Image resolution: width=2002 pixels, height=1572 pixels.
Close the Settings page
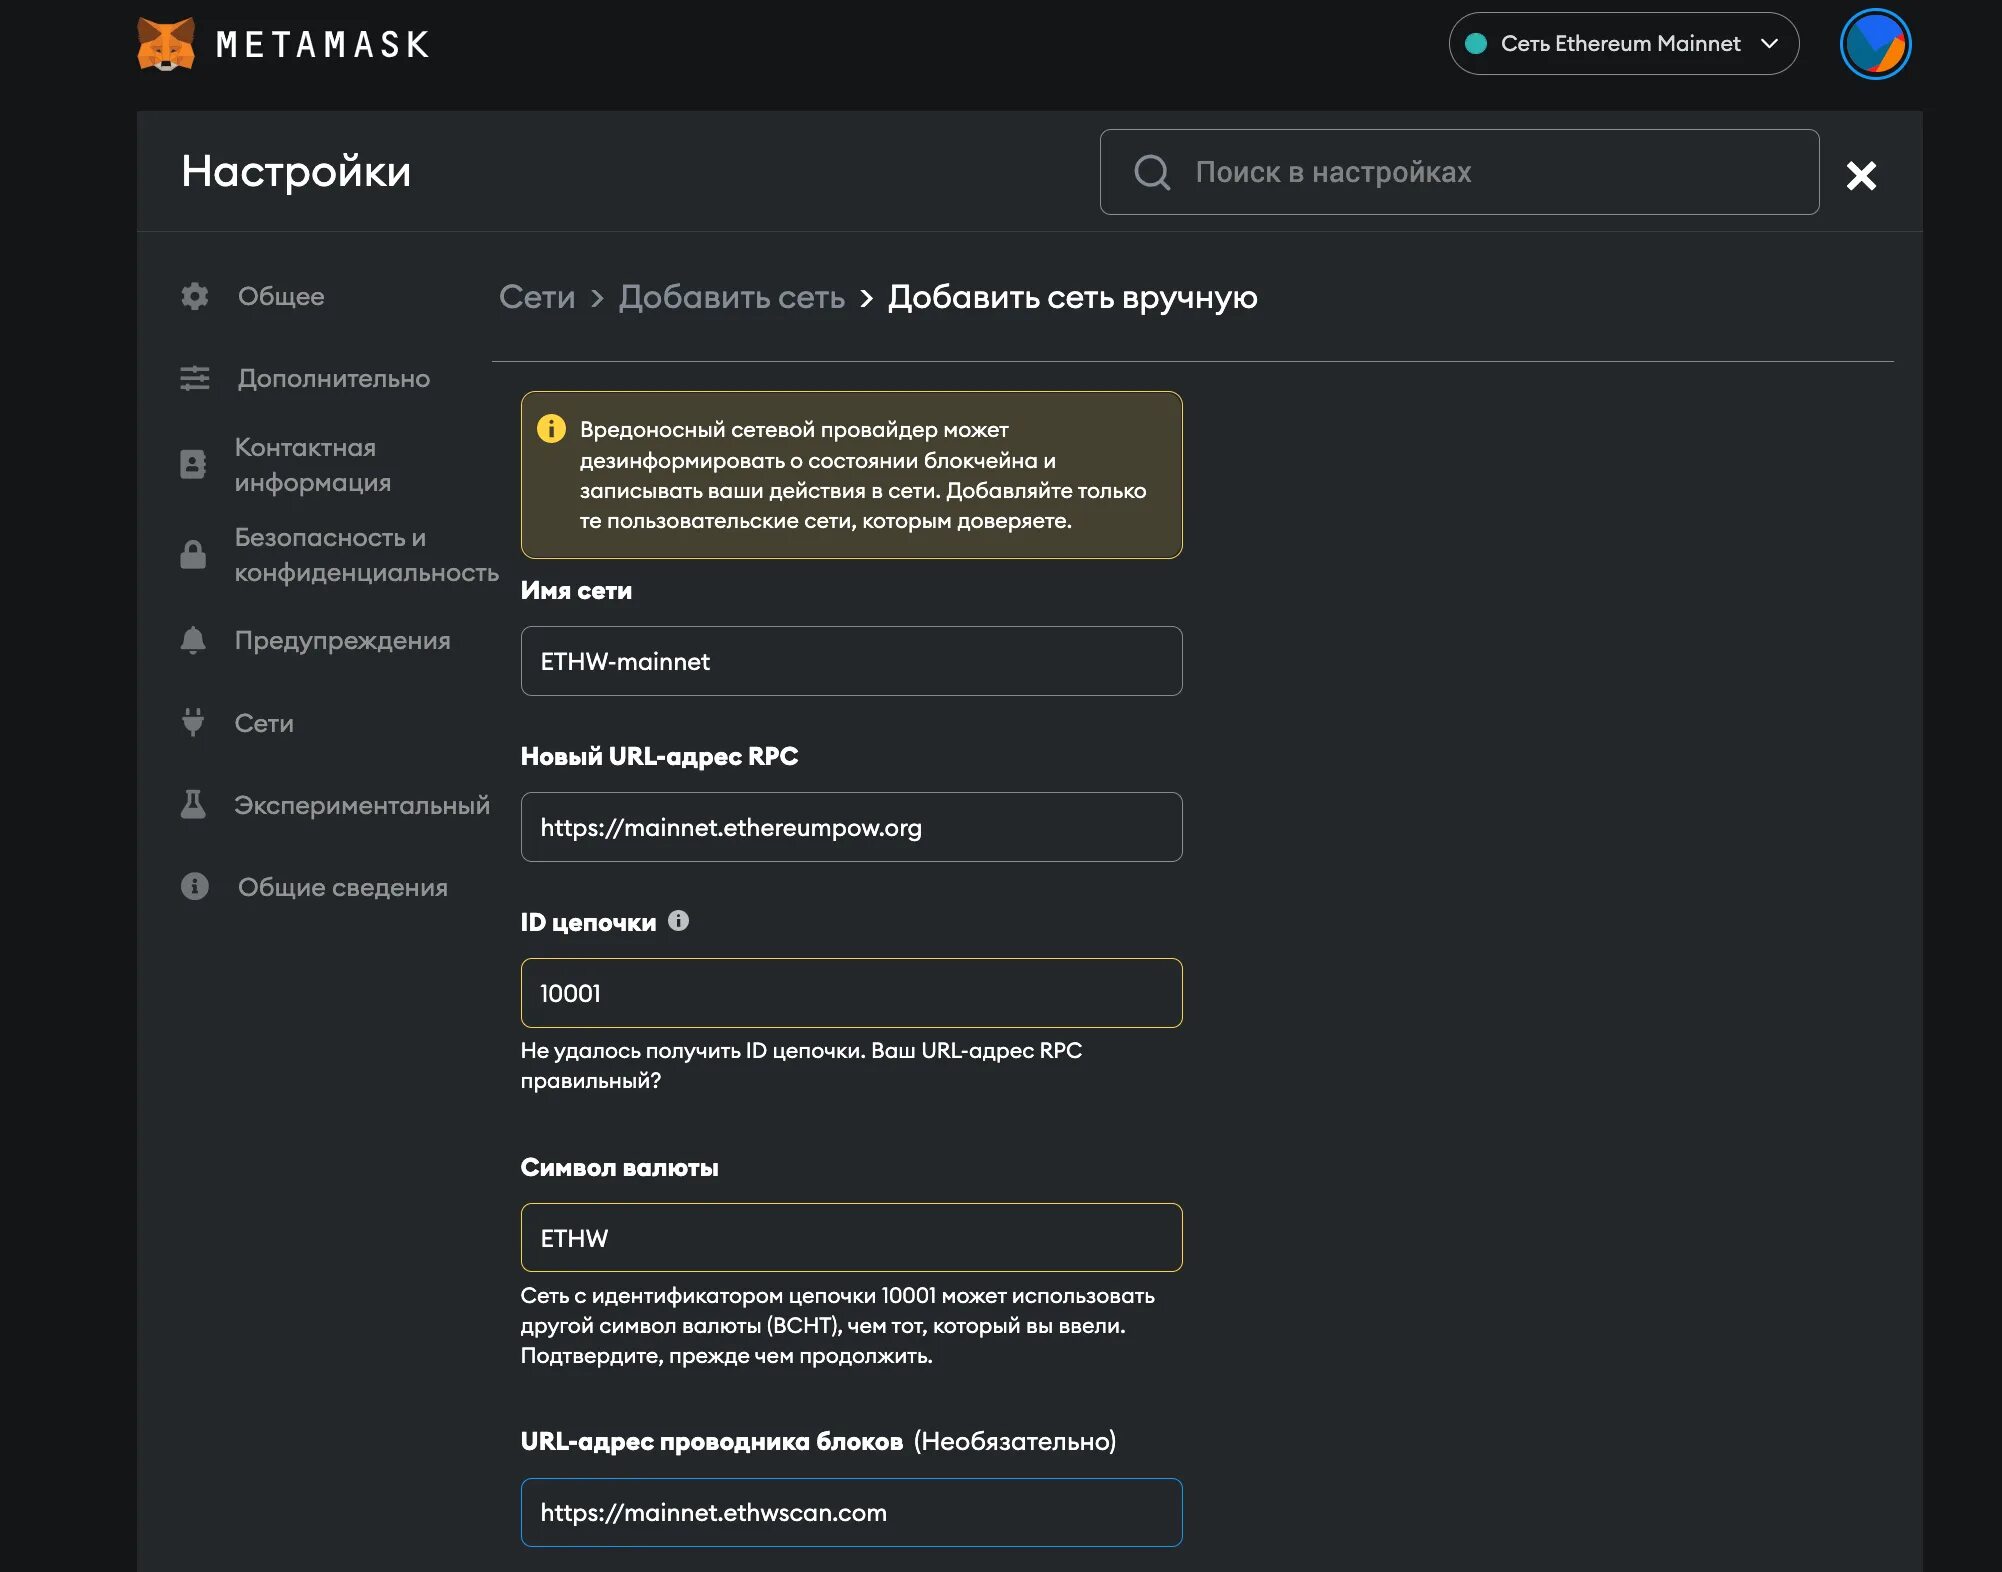point(1861,175)
